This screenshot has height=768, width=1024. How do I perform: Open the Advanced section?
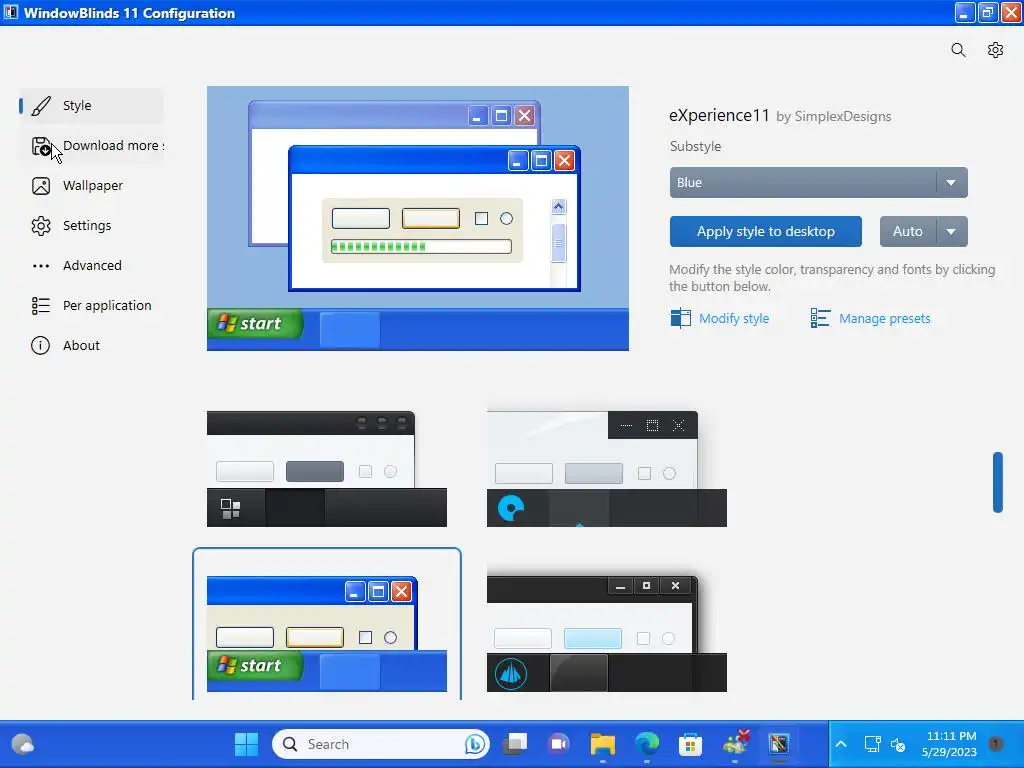coord(91,266)
